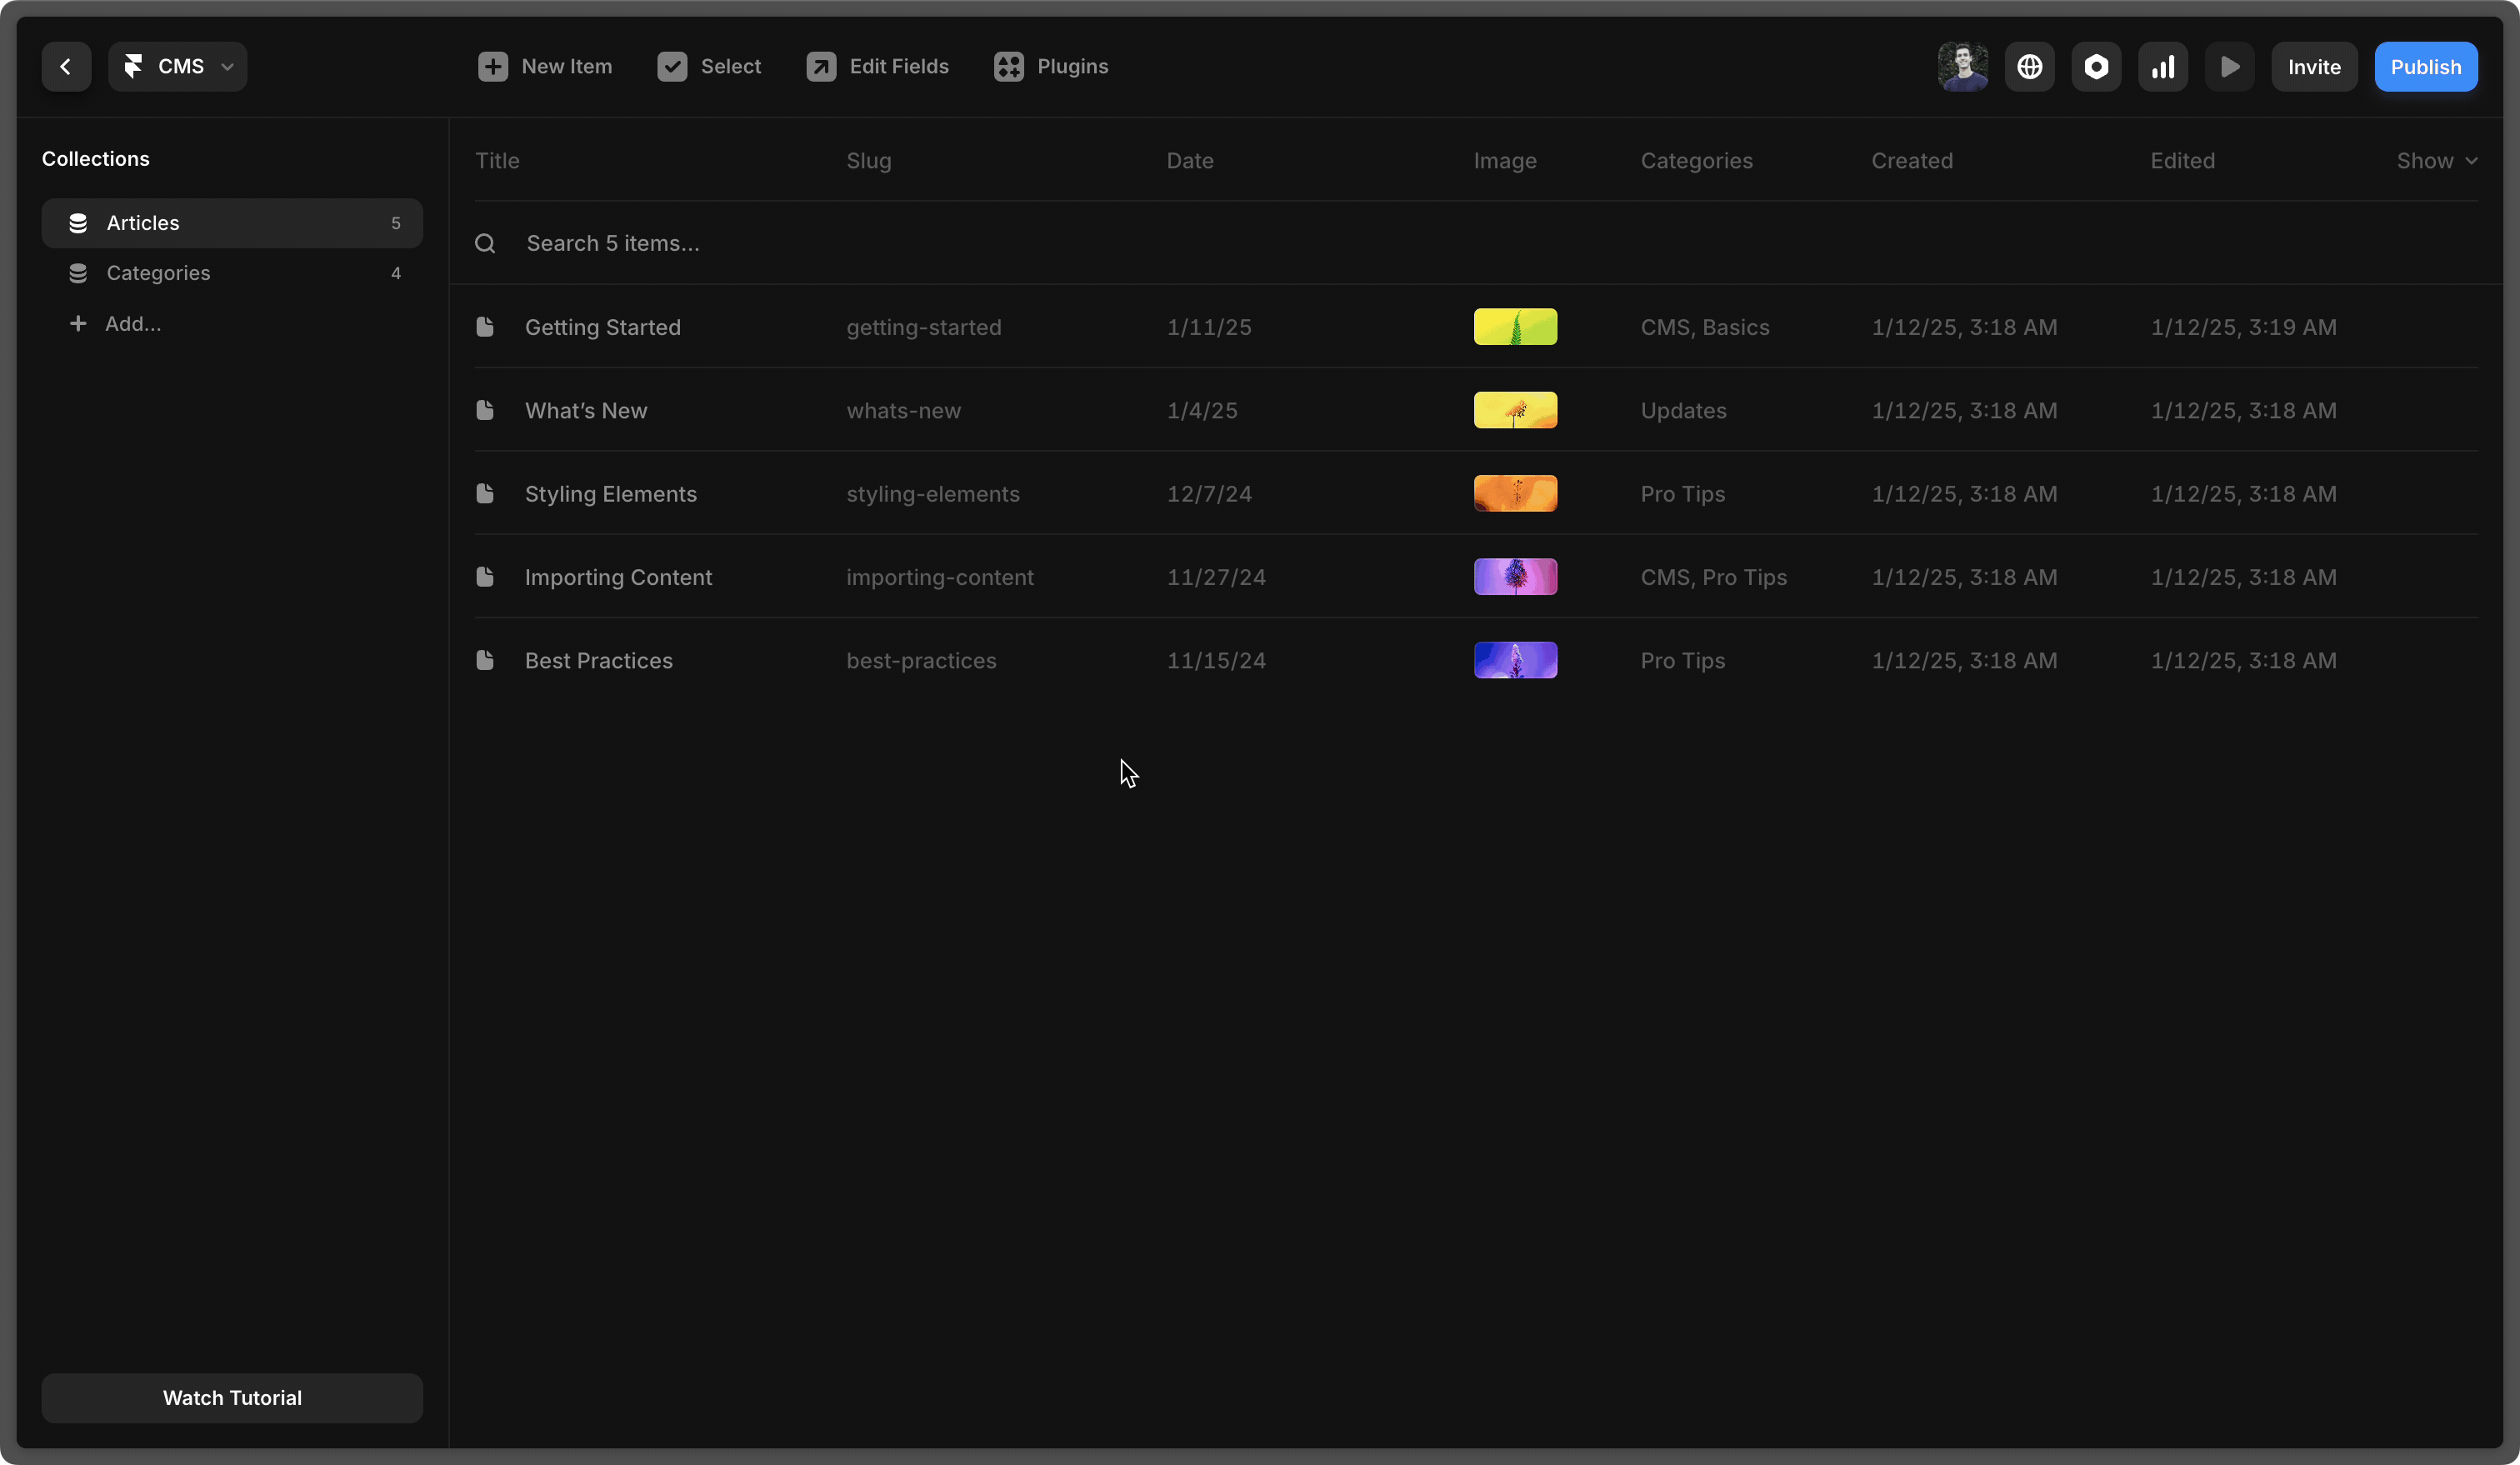The width and height of the screenshot is (2520, 1465).
Task: Expand the CMS dropdown menu
Action: pyautogui.click(x=178, y=67)
